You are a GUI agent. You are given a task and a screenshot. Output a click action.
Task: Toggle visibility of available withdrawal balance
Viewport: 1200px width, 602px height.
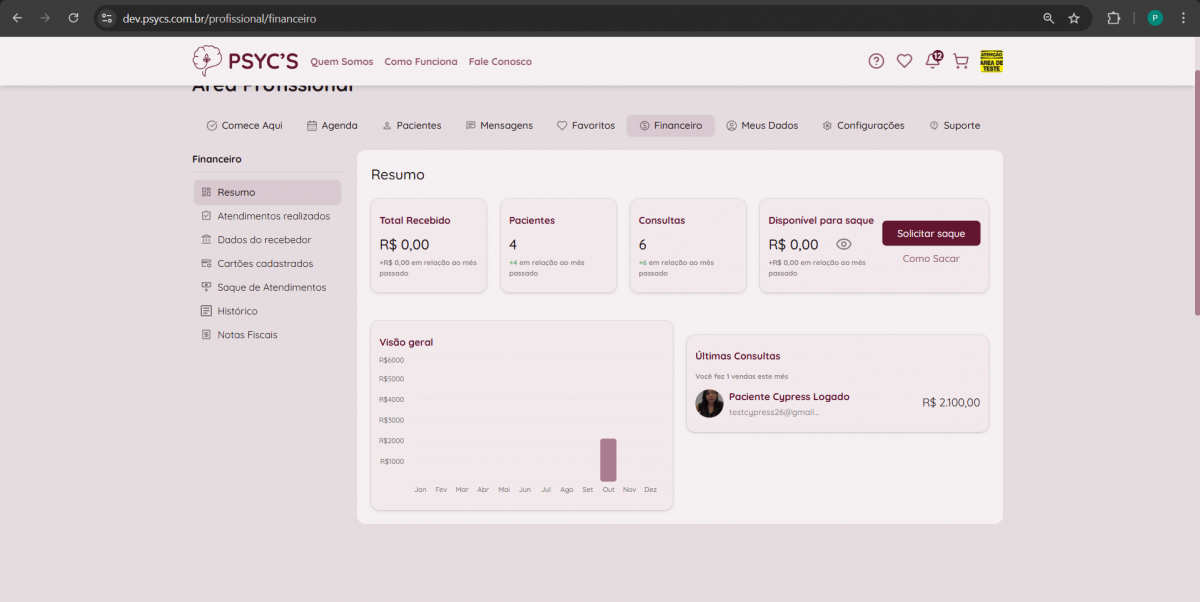click(x=843, y=244)
